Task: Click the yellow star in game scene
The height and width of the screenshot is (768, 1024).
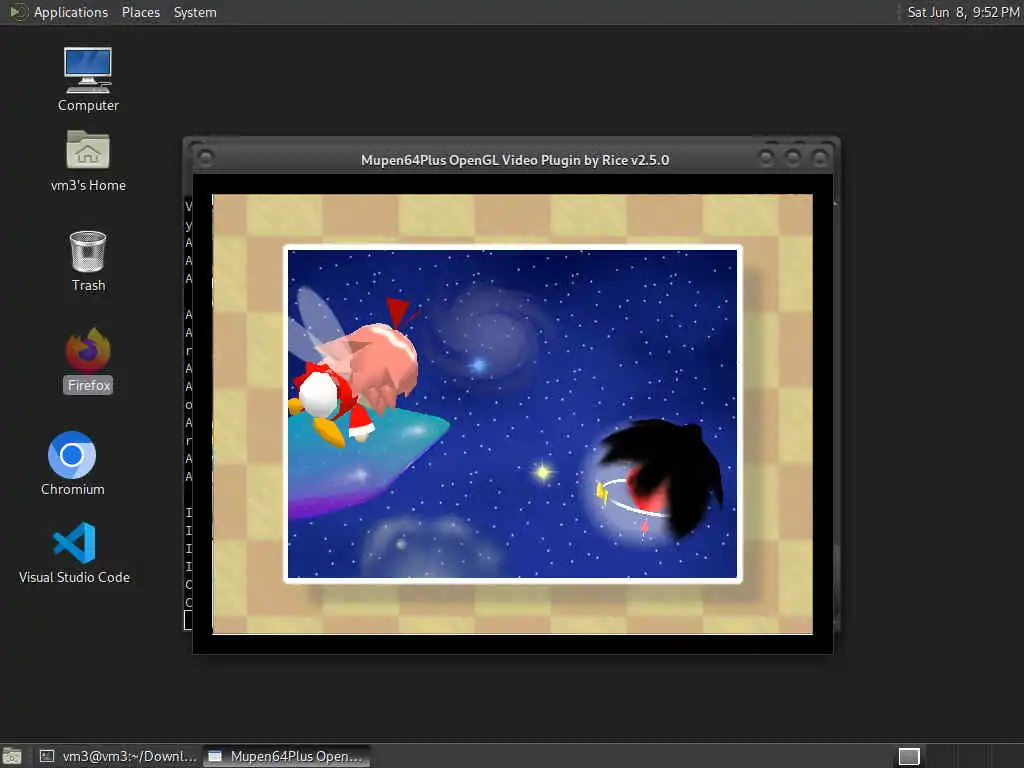Action: [x=542, y=472]
